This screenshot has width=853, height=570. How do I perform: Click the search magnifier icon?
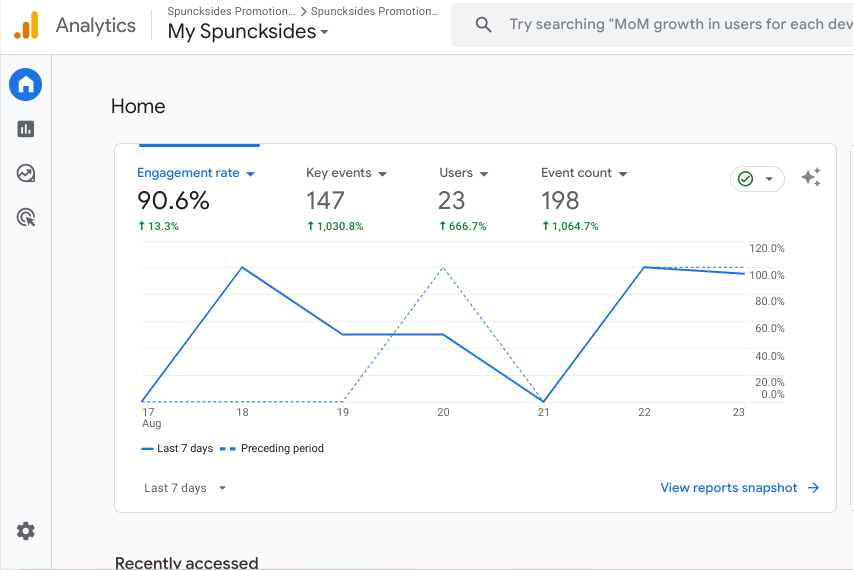pos(483,24)
